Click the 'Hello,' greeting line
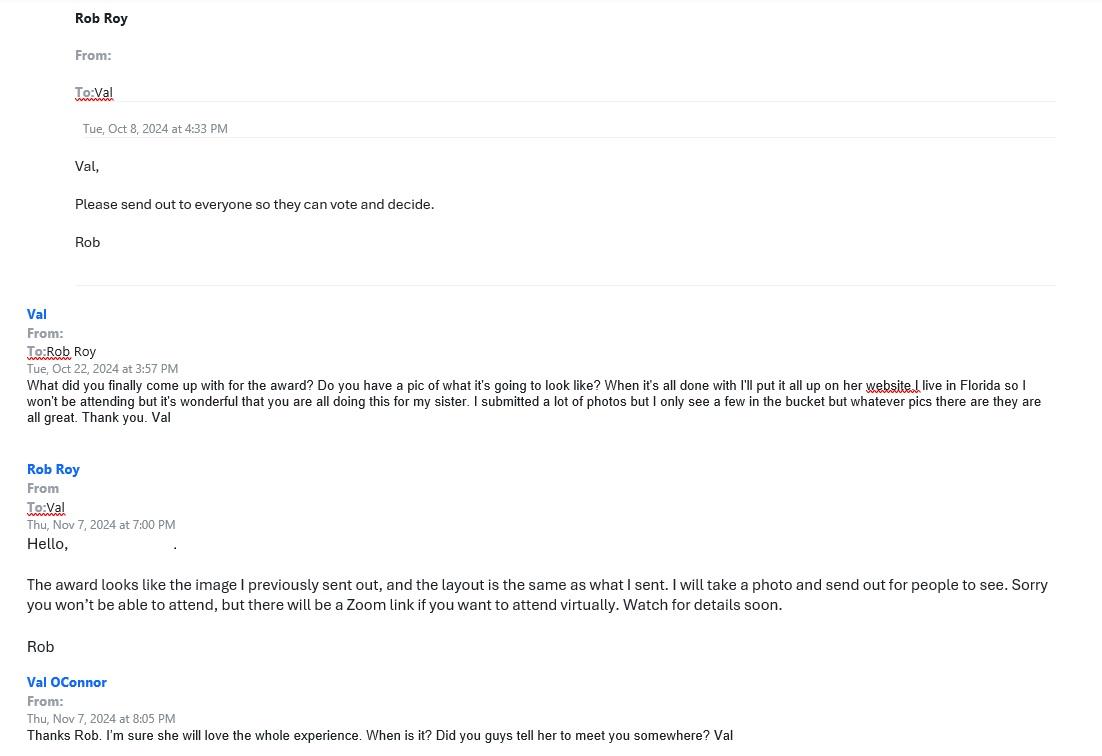The image size is (1102, 756). click(x=47, y=544)
